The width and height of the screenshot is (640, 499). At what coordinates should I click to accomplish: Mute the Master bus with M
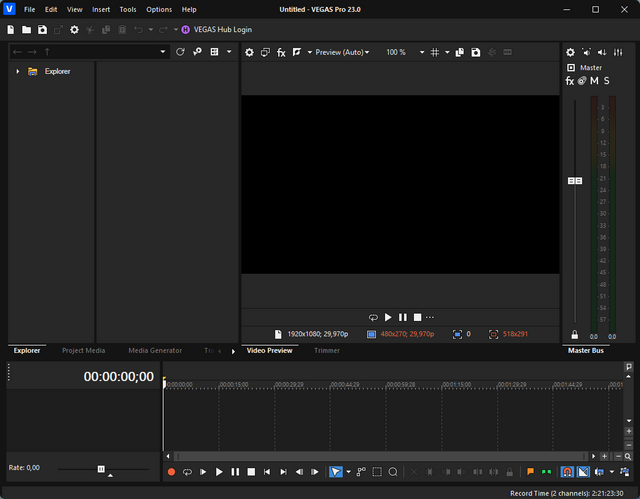(594, 80)
